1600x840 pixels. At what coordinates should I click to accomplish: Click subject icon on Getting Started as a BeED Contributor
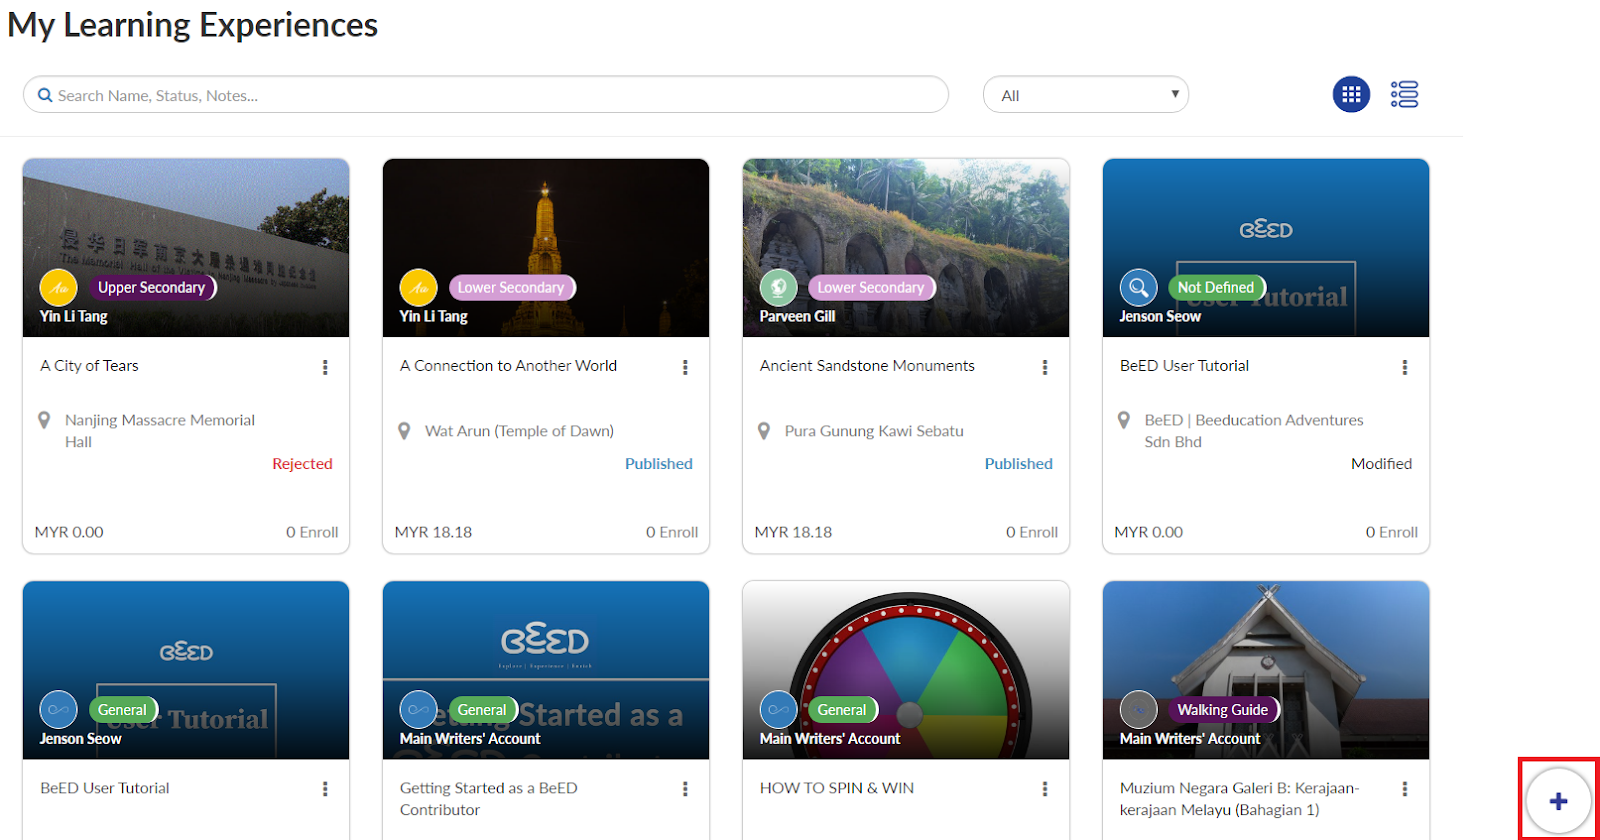[418, 710]
